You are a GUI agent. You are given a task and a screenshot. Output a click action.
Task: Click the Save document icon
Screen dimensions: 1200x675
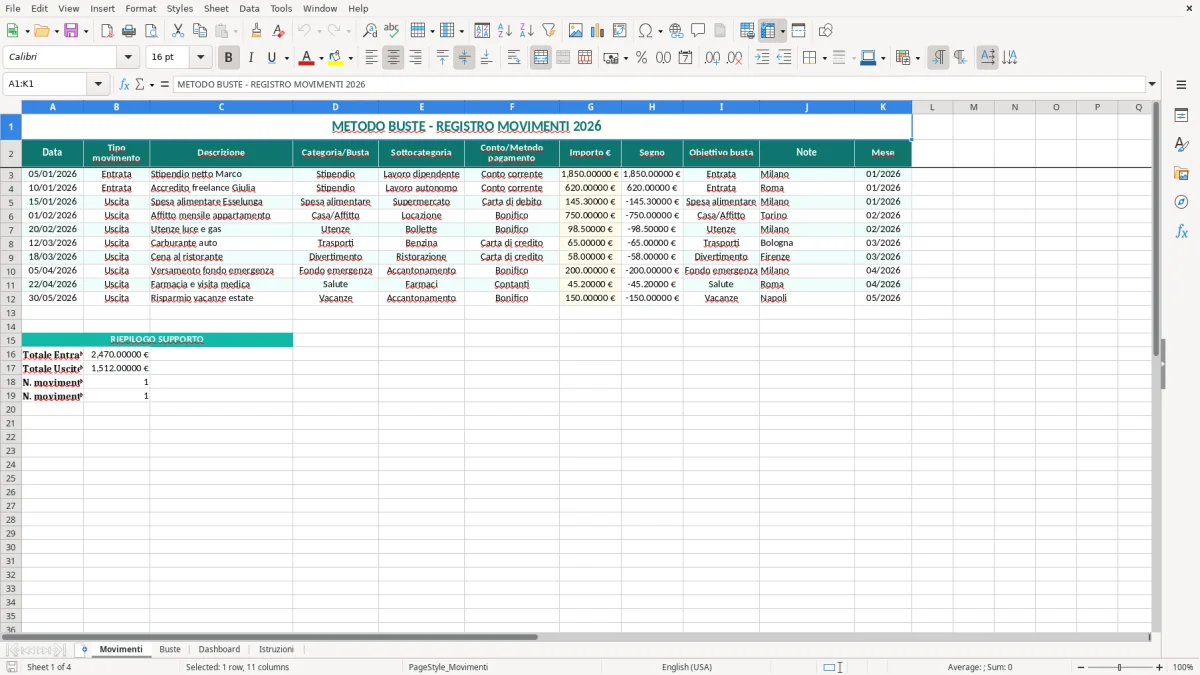click(x=71, y=31)
